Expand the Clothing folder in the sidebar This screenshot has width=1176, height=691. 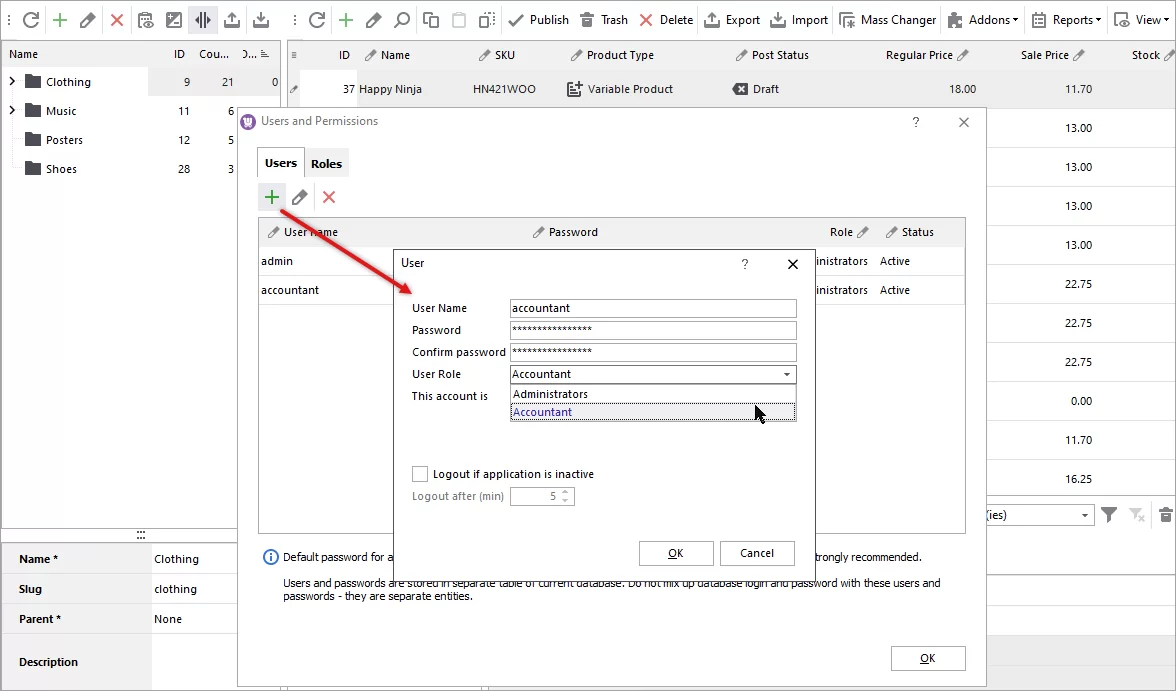click(11, 81)
